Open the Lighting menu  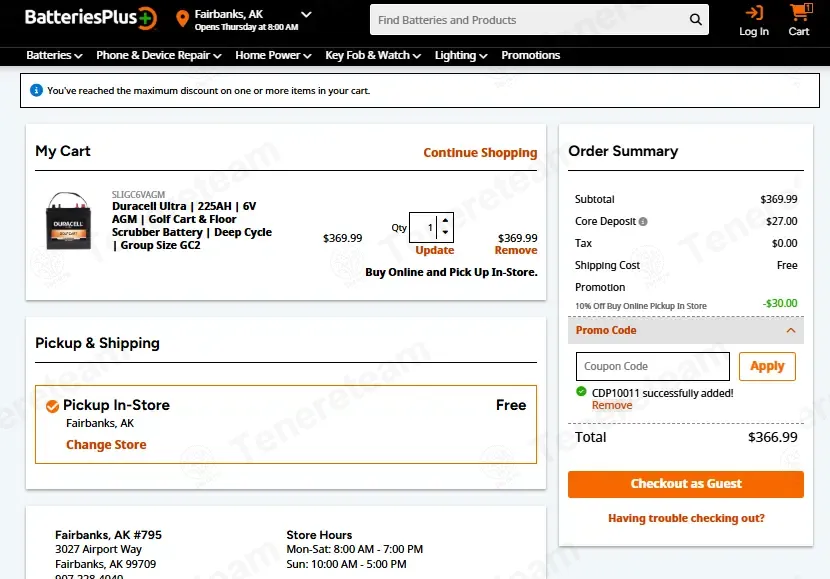tap(461, 56)
